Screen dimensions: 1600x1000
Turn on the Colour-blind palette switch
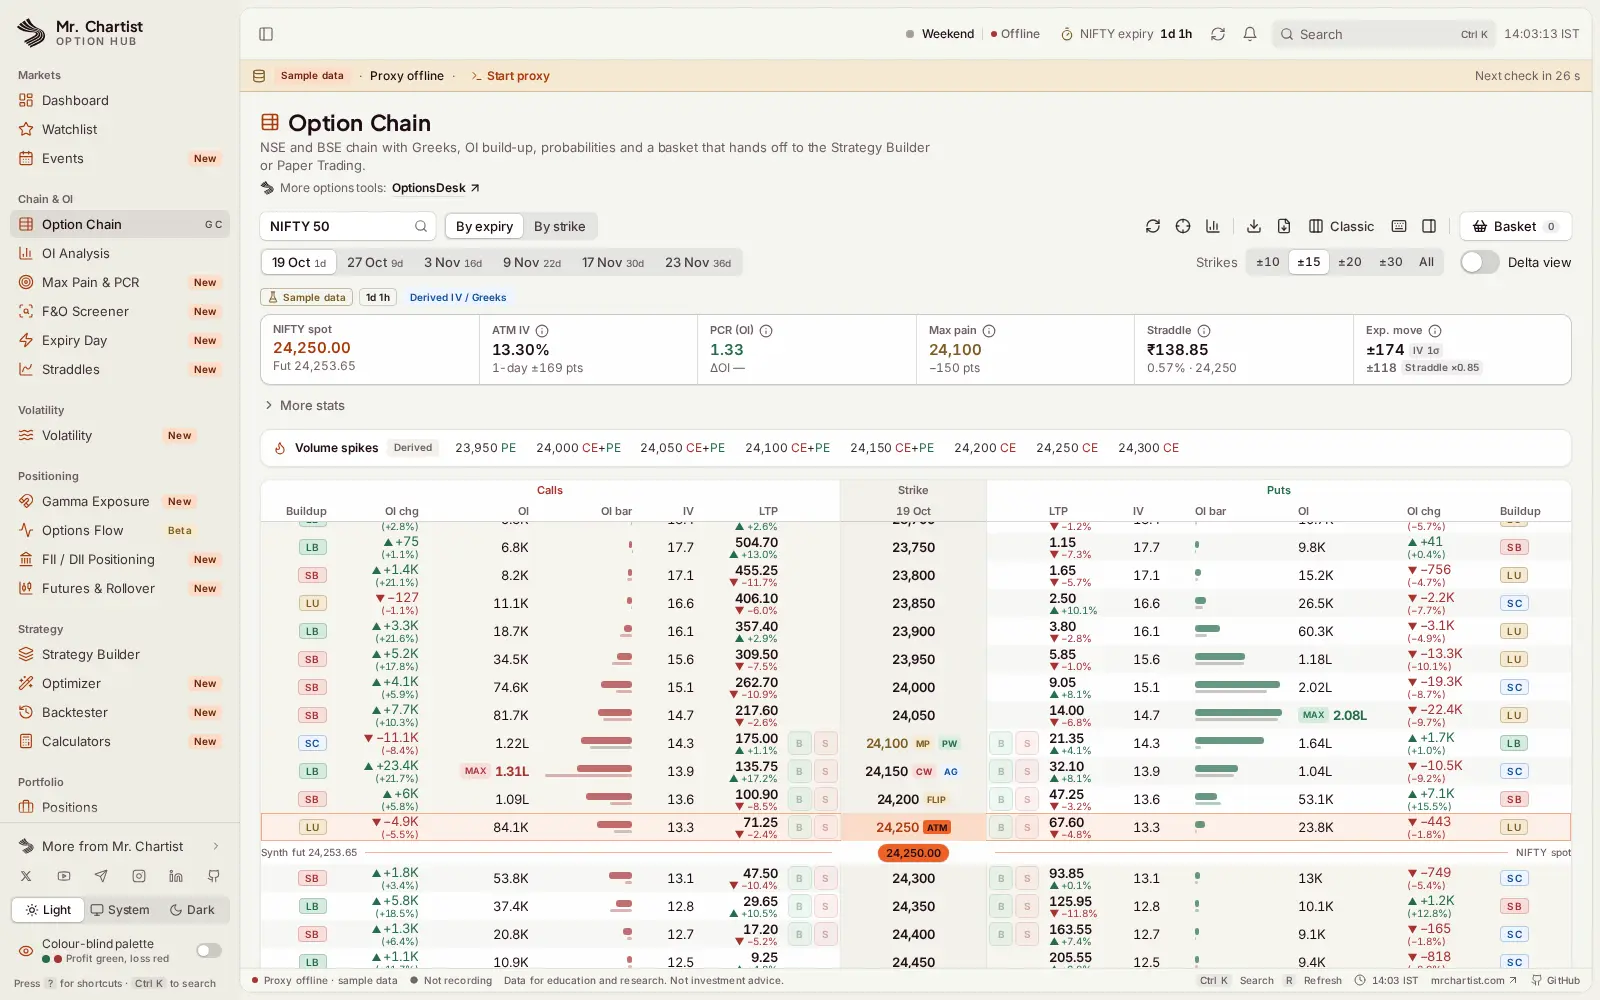pos(209,950)
